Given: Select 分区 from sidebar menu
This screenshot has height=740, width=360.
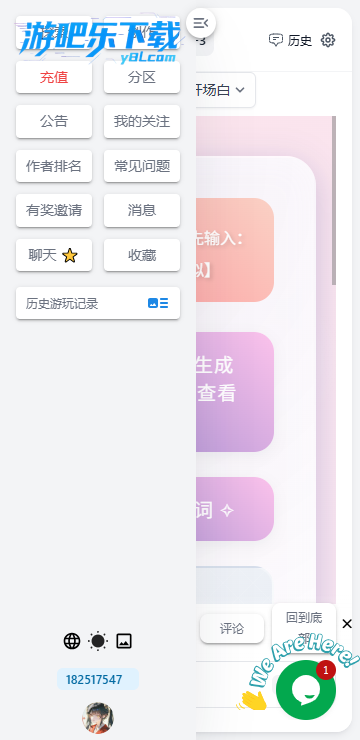Looking at the screenshot, I should point(142,78).
